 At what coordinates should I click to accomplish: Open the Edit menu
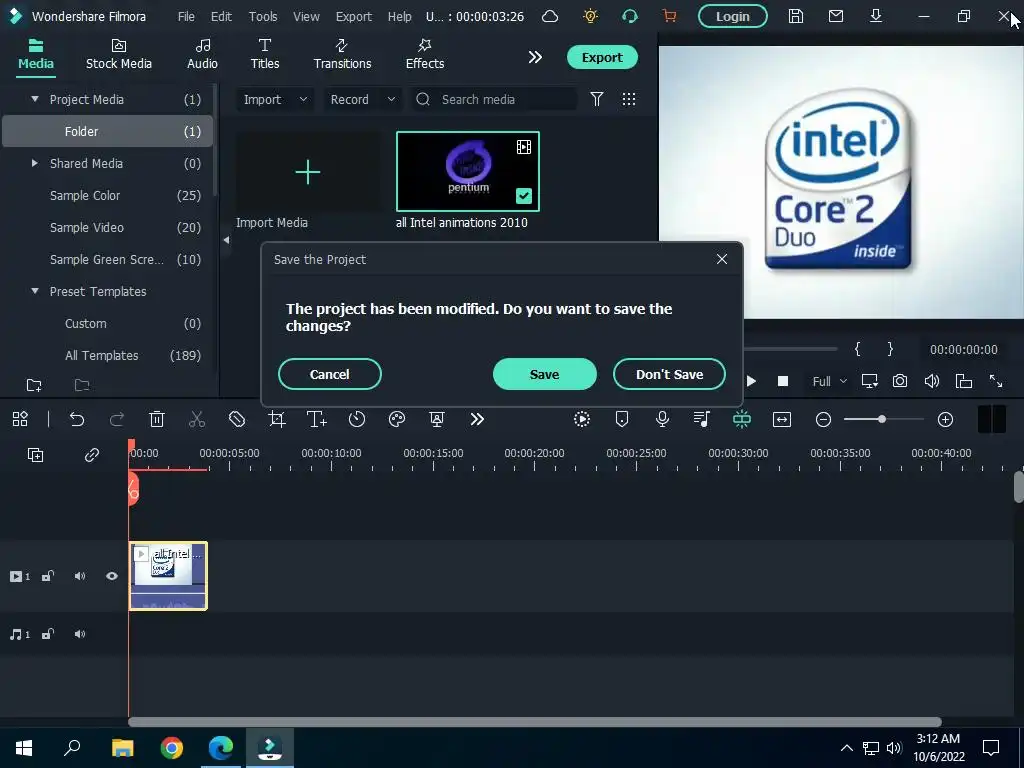(x=221, y=16)
